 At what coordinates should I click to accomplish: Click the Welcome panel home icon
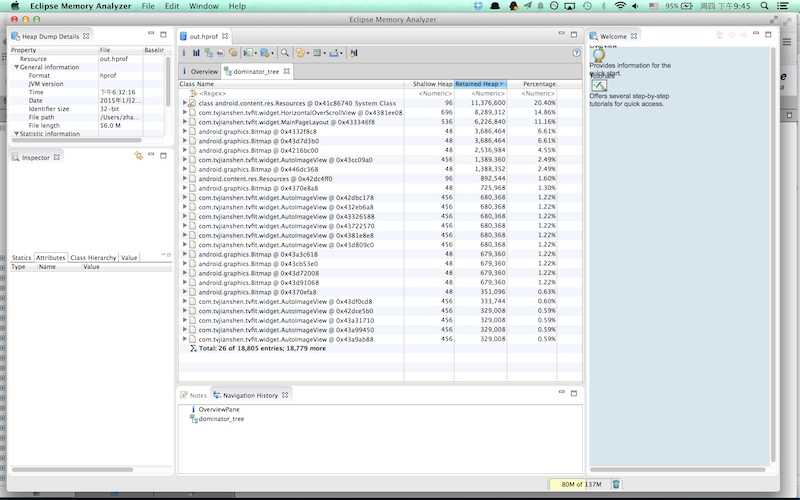719,35
